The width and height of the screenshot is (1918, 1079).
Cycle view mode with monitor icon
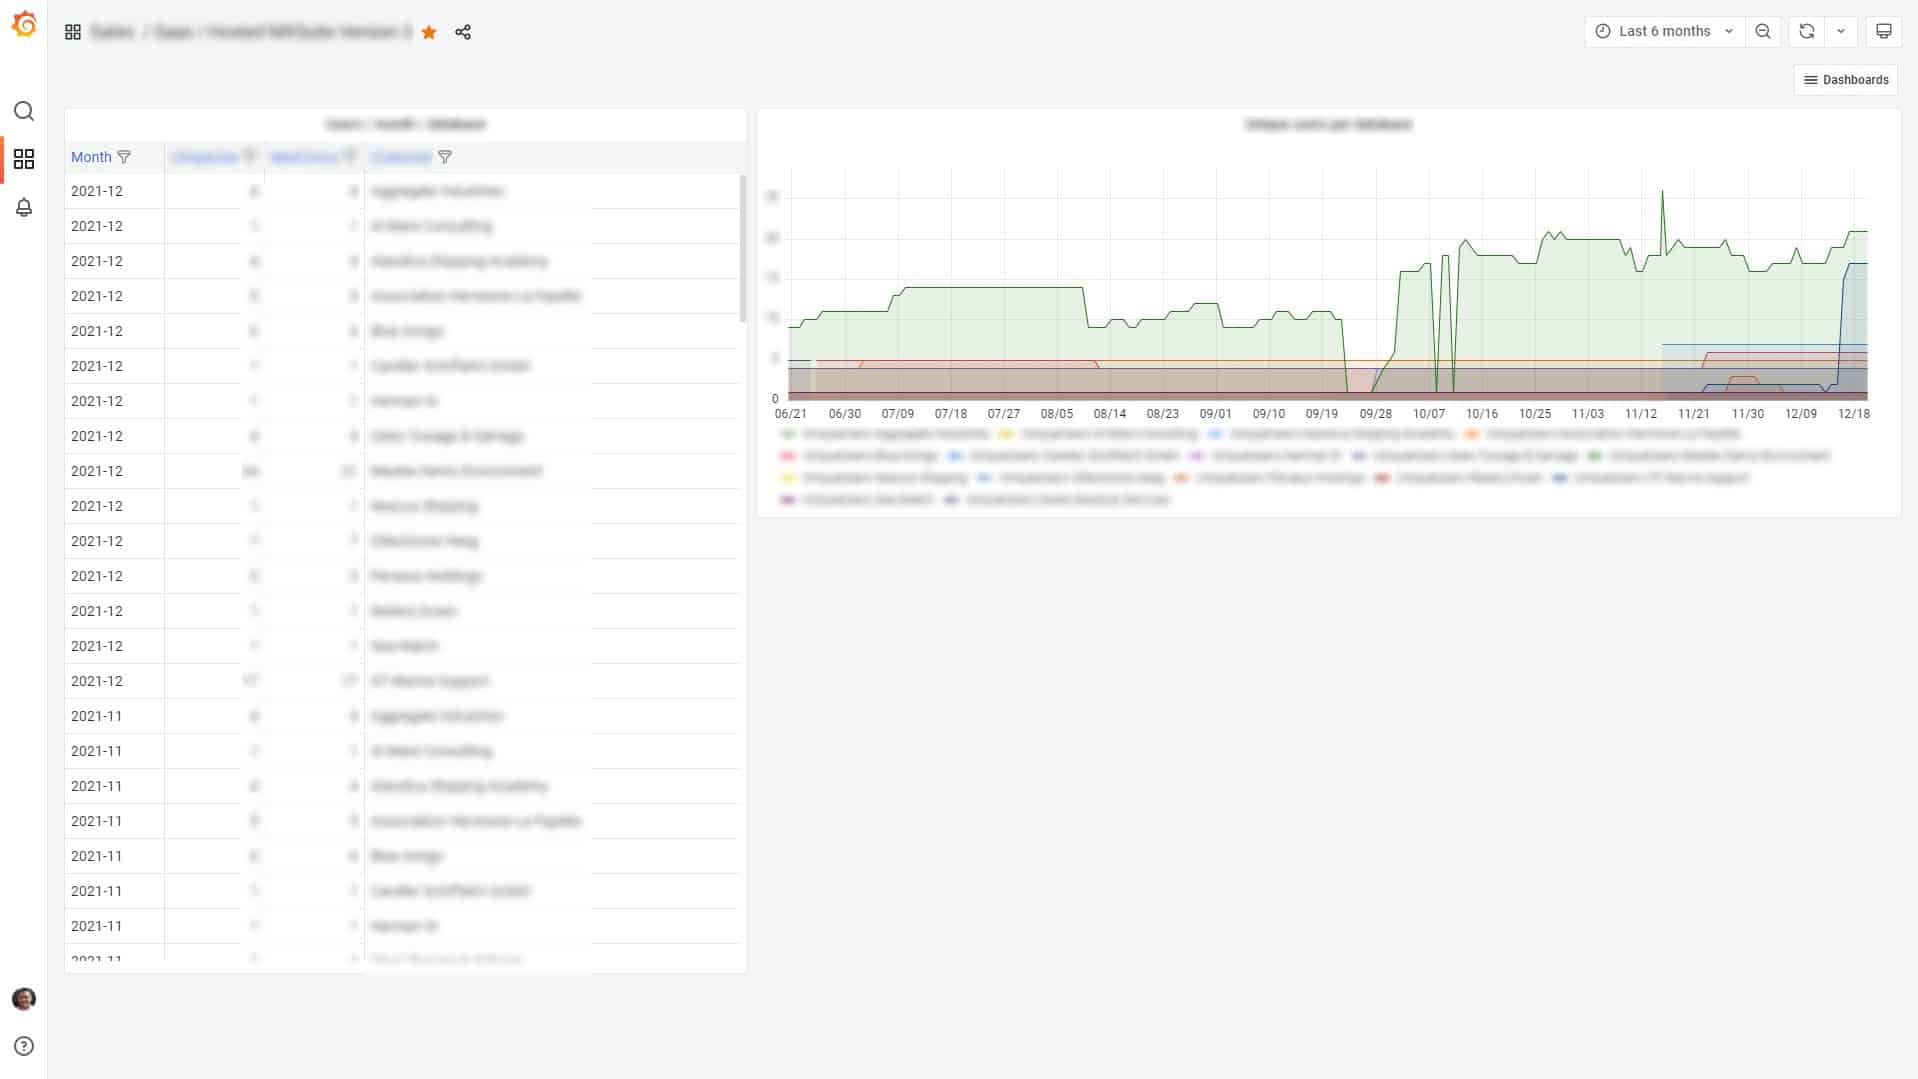pyautogui.click(x=1883, y=31)
